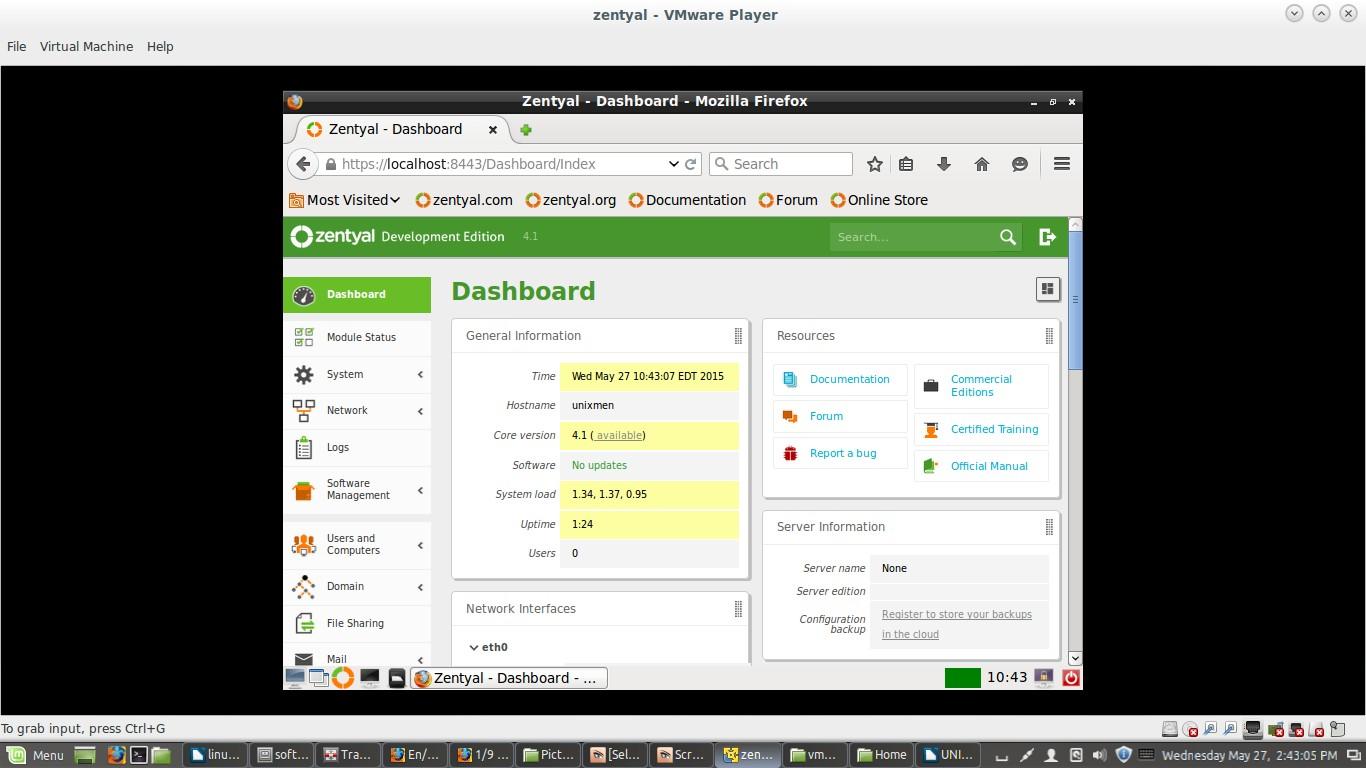The image size is (1366, 768).
Task: Click red power icon in guest taskbar
Action: (x=1070, y=678)
